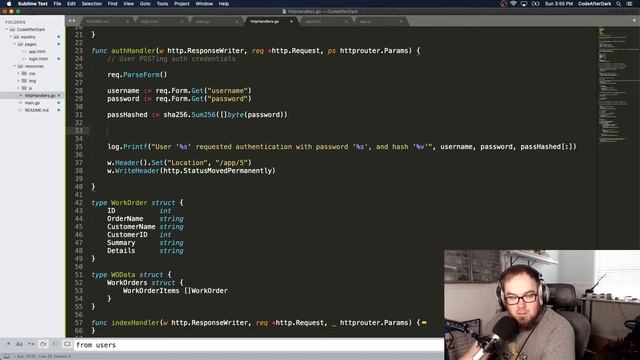Expand the img folder in sidebar
This screenshot has height=360, width=640.
coord(18,81)
